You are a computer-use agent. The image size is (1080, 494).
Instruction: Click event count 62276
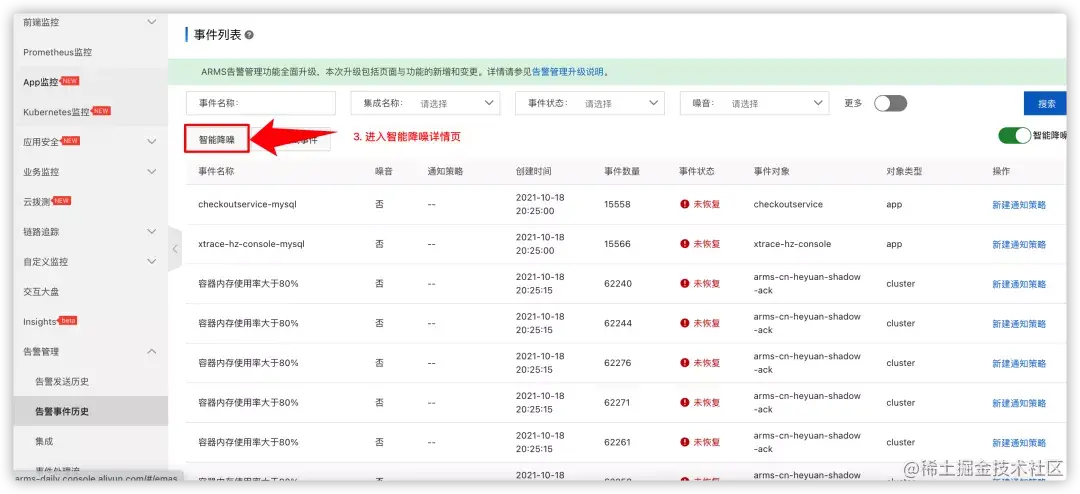point(617,363)
